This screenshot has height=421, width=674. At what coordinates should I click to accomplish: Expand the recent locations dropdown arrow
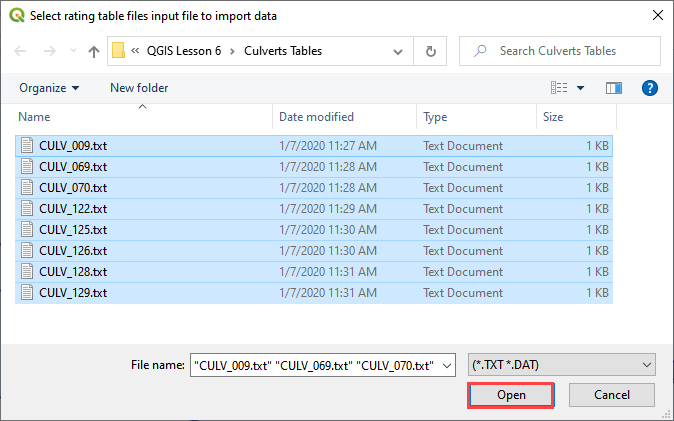(70, 51)
